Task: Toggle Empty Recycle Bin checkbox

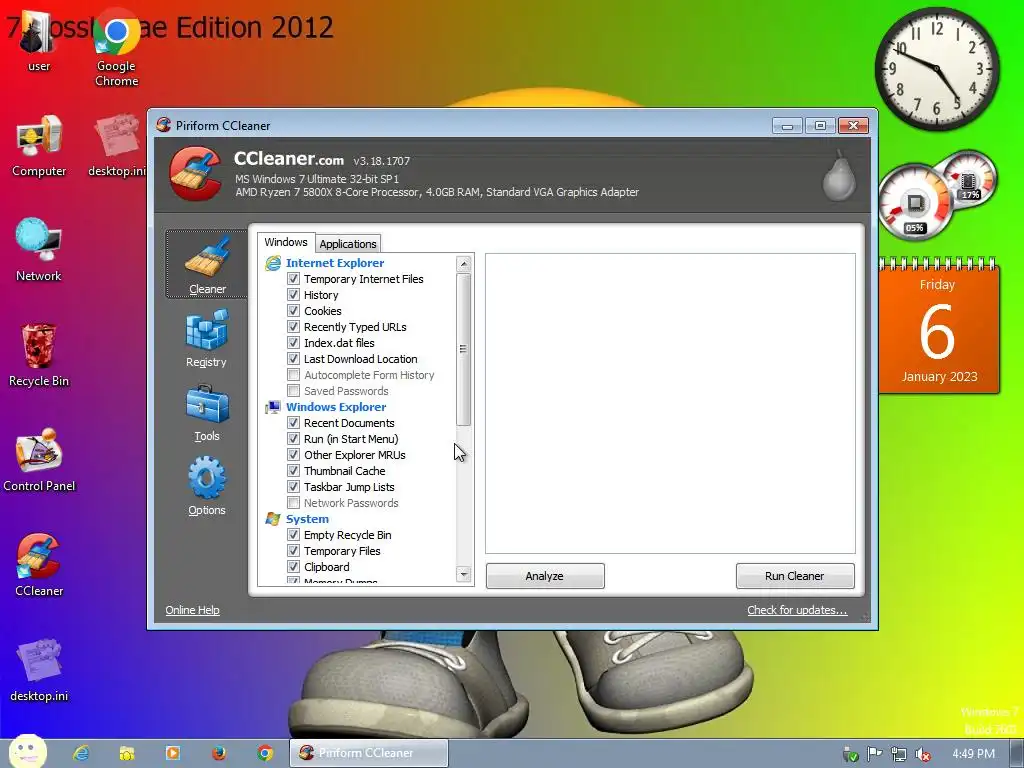Action: [x=293, y=535]
